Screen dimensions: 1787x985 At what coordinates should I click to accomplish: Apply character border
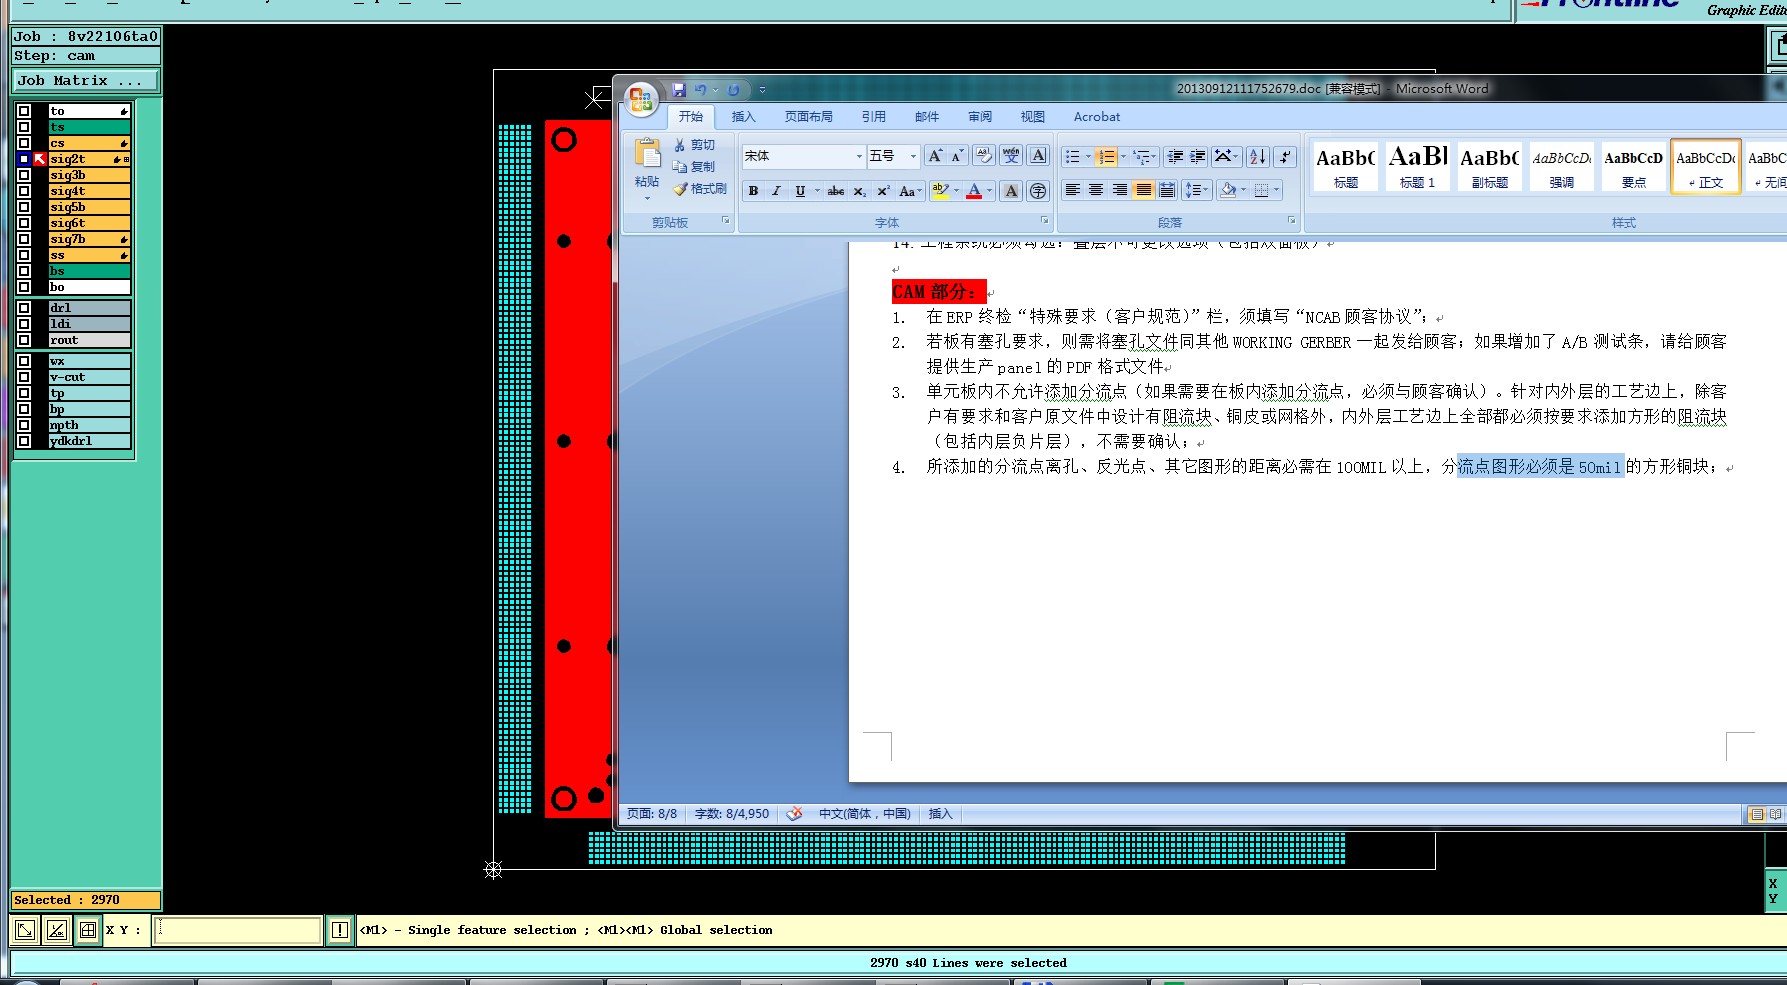point(1038,156)
